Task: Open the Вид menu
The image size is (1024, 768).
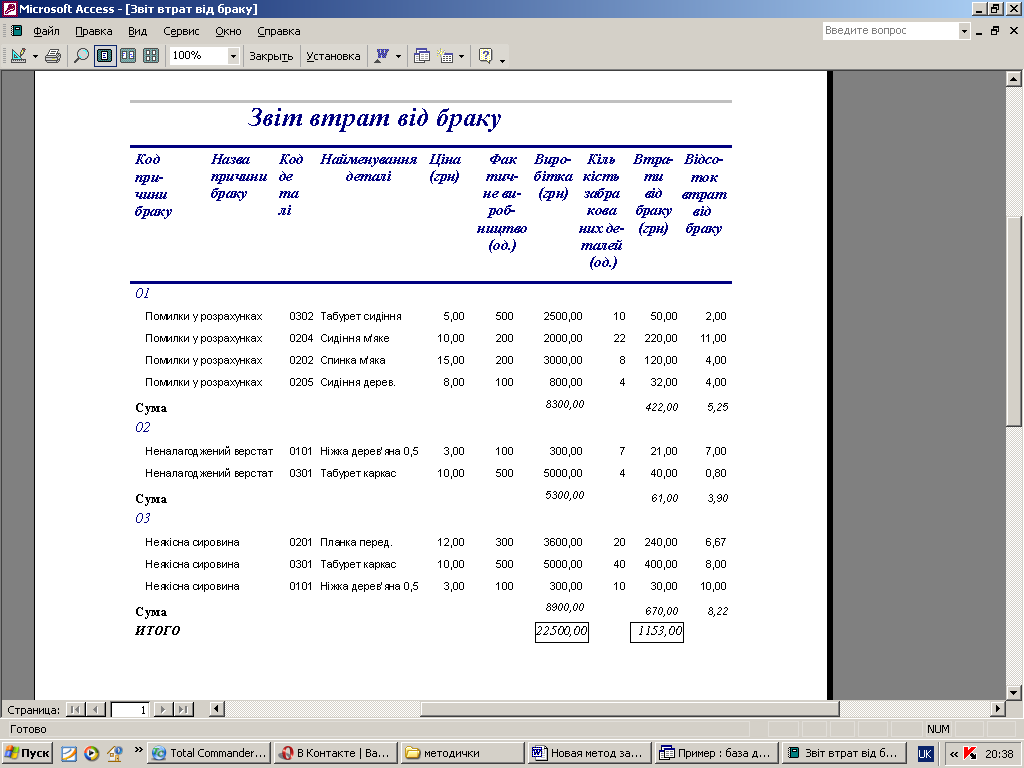Action: coord(137,31)
